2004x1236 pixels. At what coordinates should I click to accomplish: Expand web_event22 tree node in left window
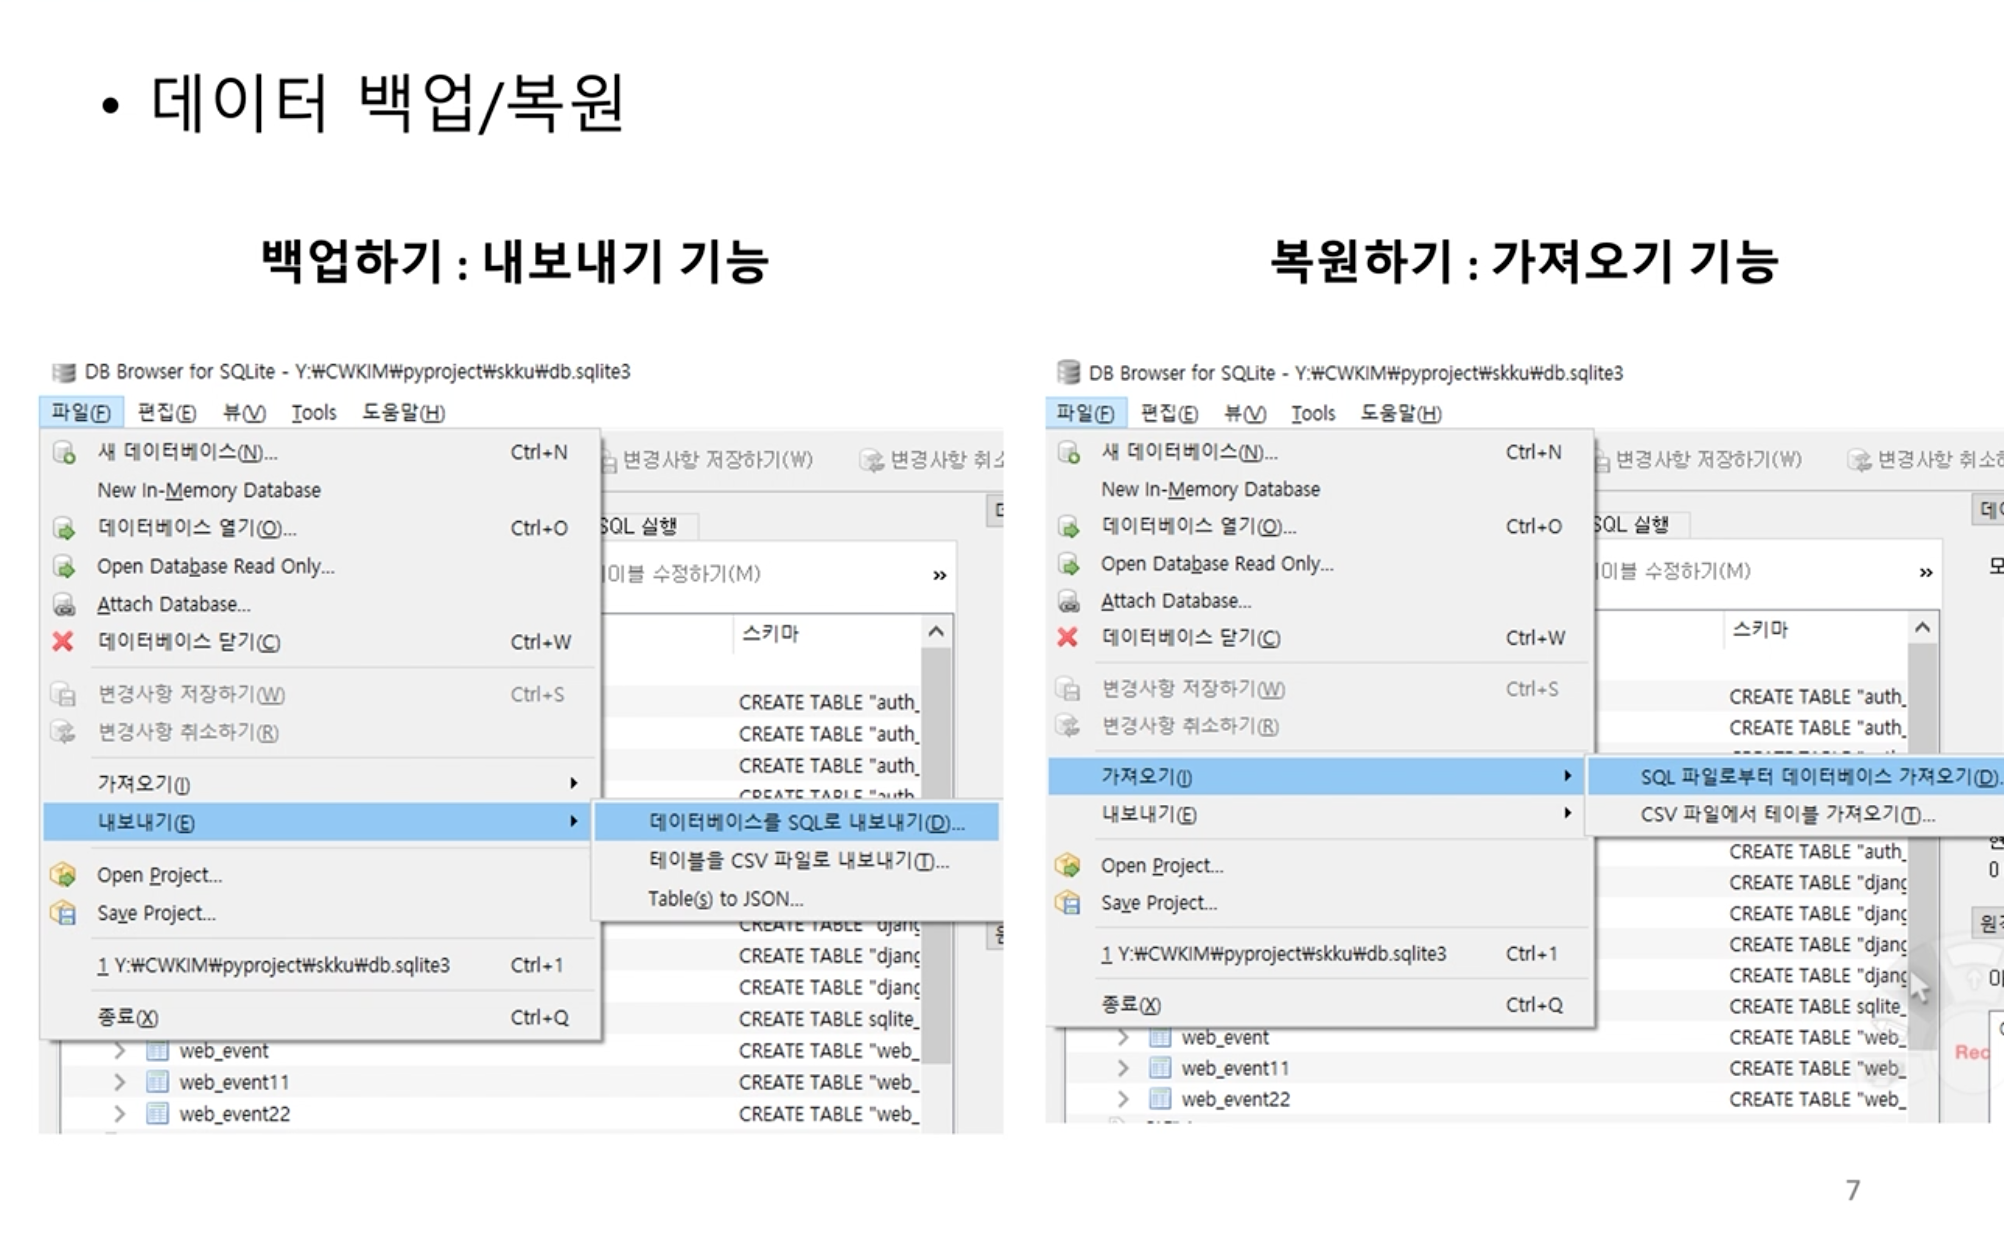[120, 1113]
